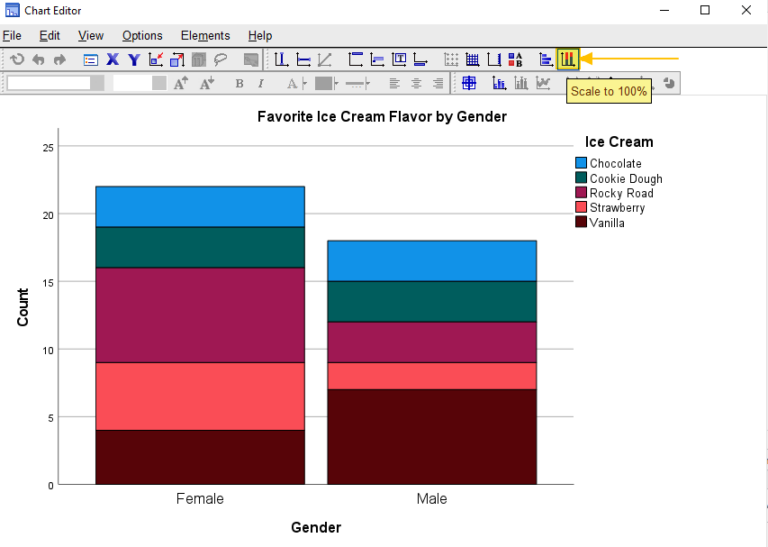This screenshot has height=547, width=768.
Task: Click the gray line markers icon
Action: 543,83
